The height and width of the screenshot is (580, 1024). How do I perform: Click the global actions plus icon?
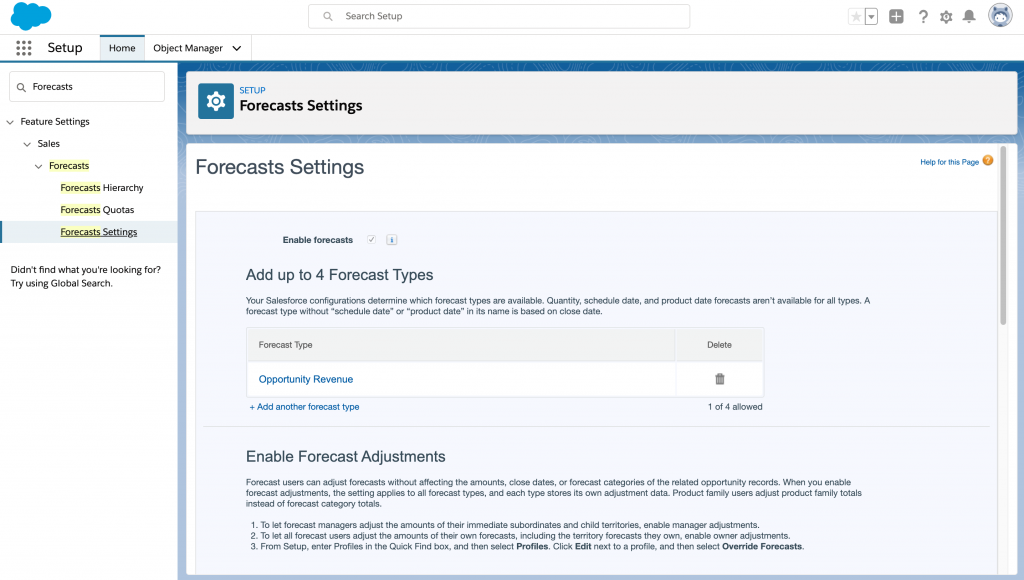(x=896, y=16)
